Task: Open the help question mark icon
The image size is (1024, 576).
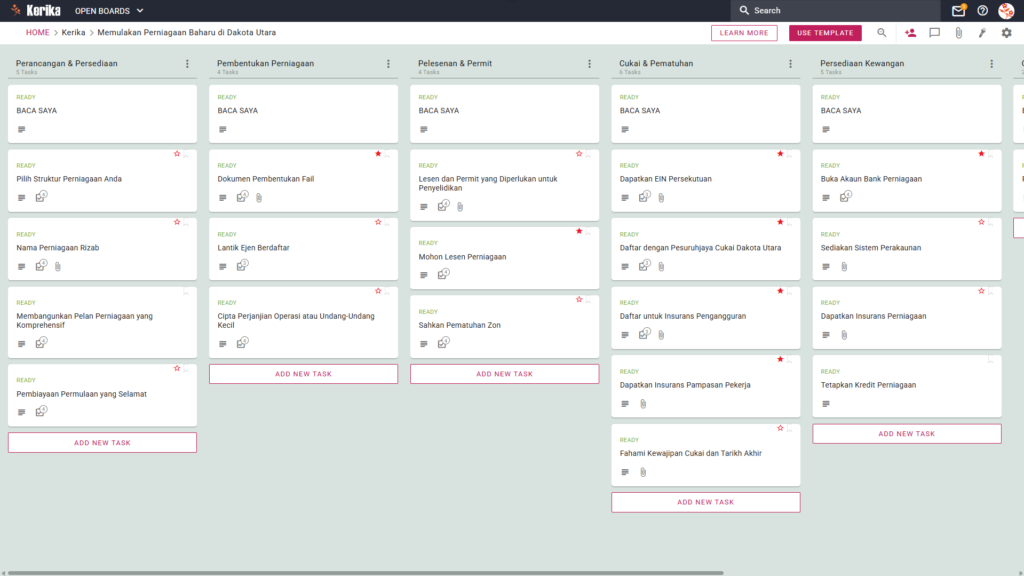Action: click(982, 10)
